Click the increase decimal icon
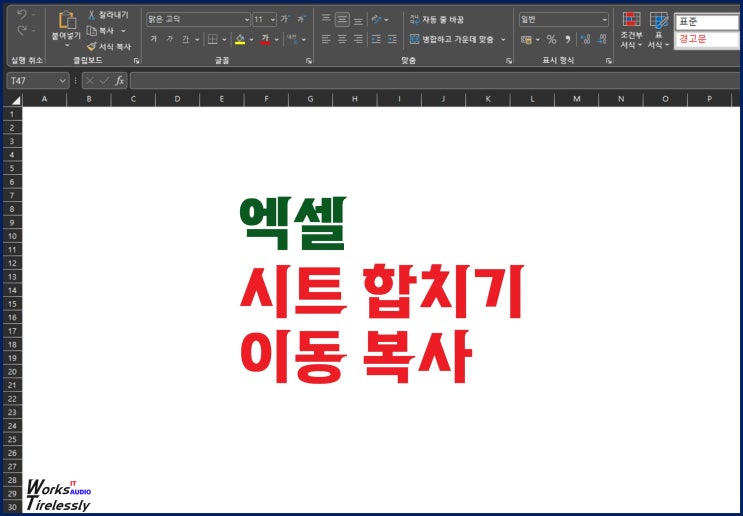The width and height of the screenshot is (743, 516). point(586,39)
